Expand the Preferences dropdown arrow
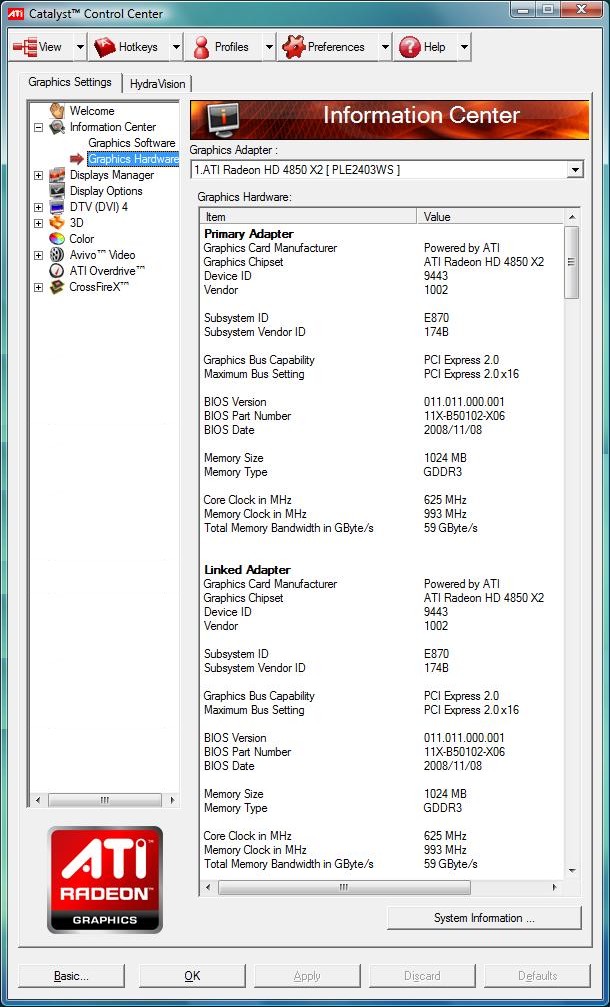610x1007 pixels. click(x=385, y=47)
